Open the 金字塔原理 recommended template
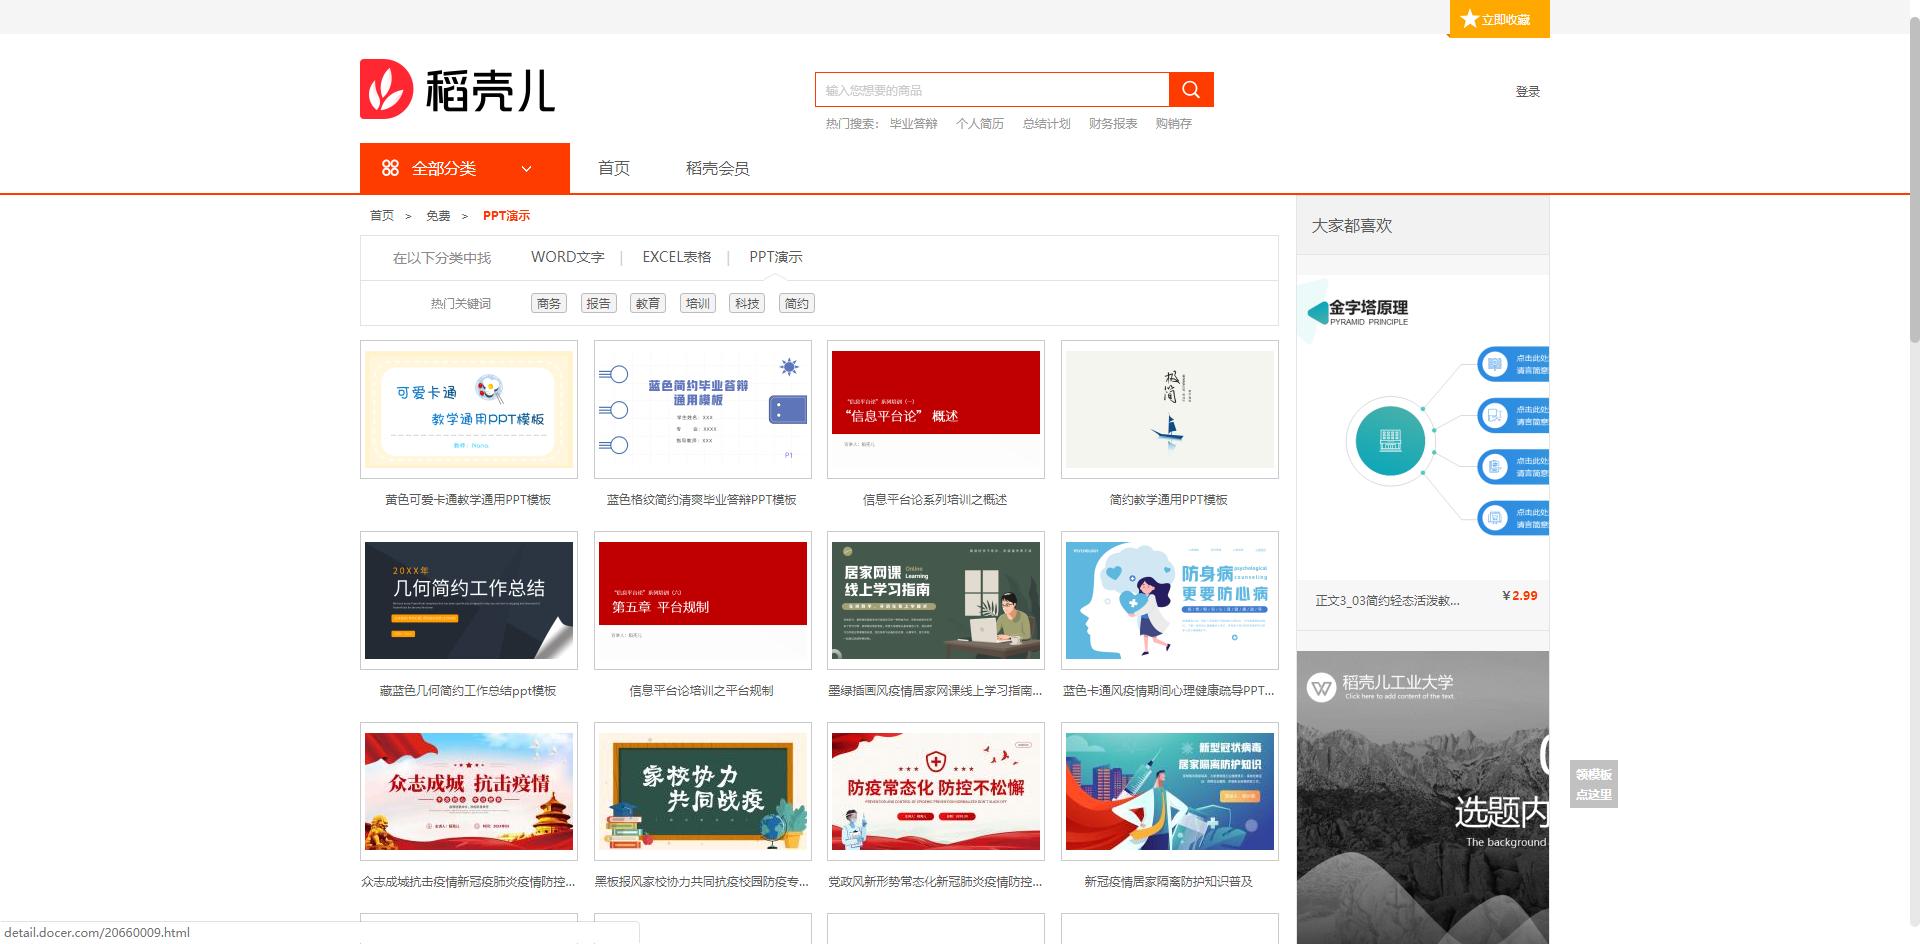Viewport: 1920px width, 944px height. coord(1422,430)
